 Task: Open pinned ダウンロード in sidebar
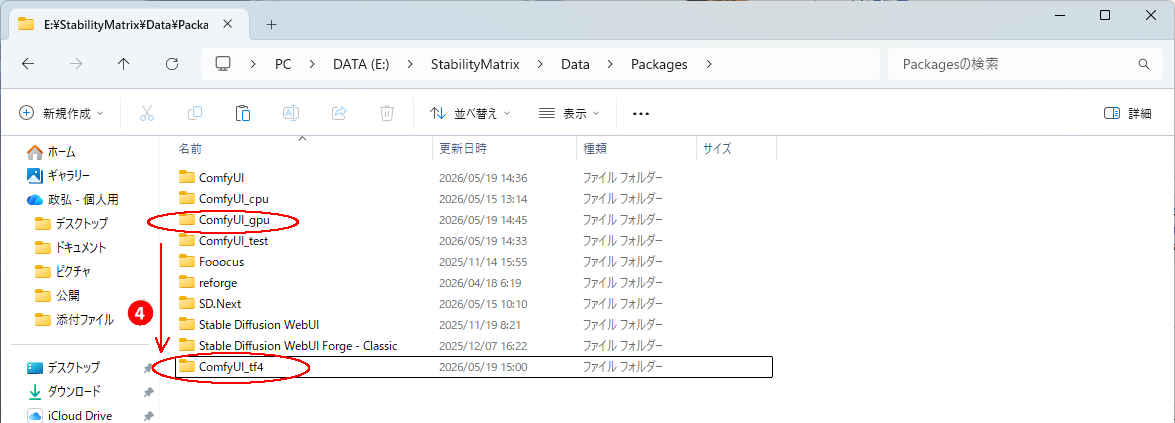click(x=64, y=392)
